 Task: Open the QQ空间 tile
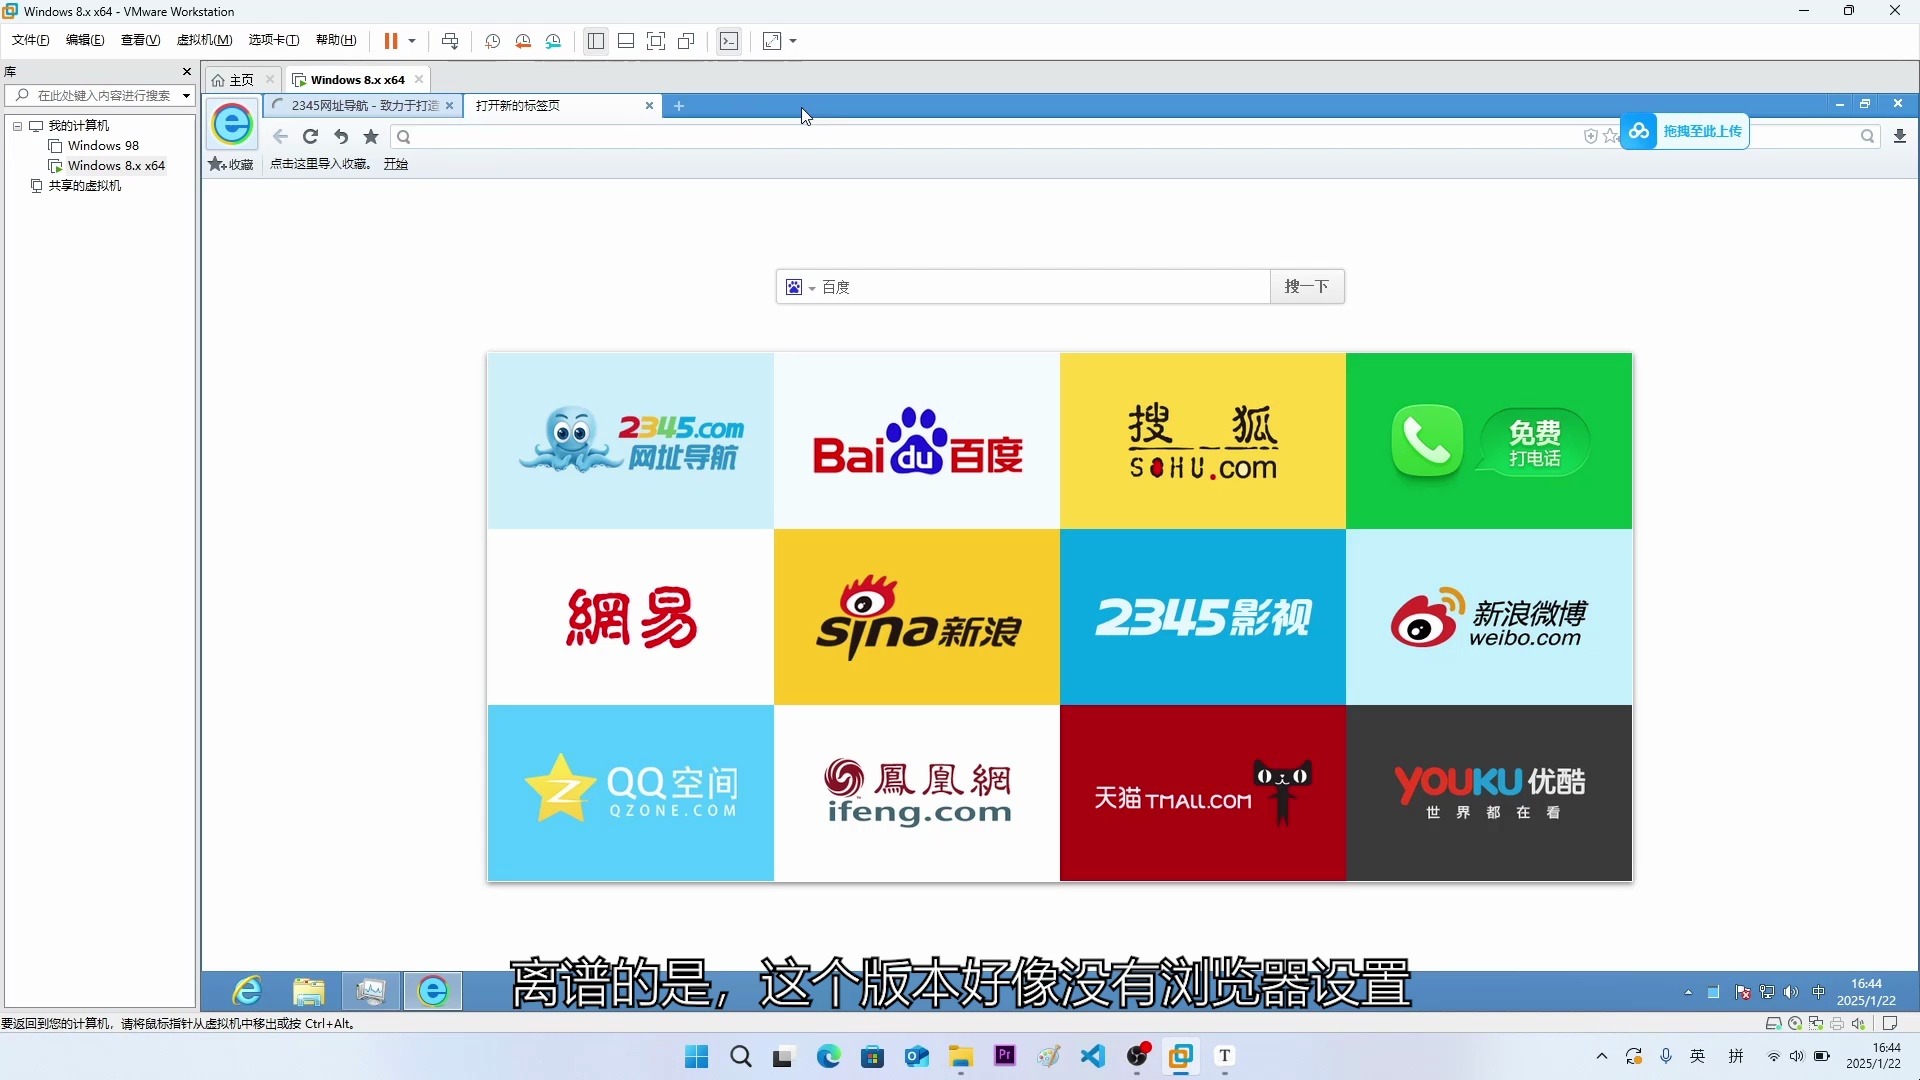click(x=631, y=793)
